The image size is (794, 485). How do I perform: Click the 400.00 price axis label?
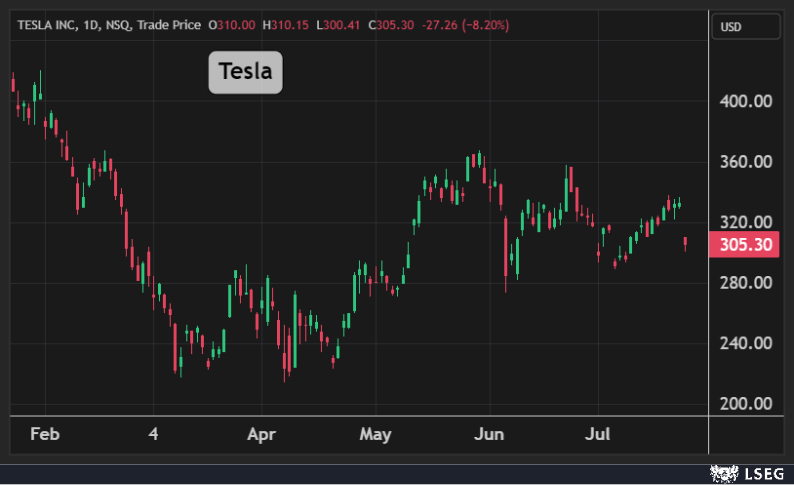click(745, 102)
